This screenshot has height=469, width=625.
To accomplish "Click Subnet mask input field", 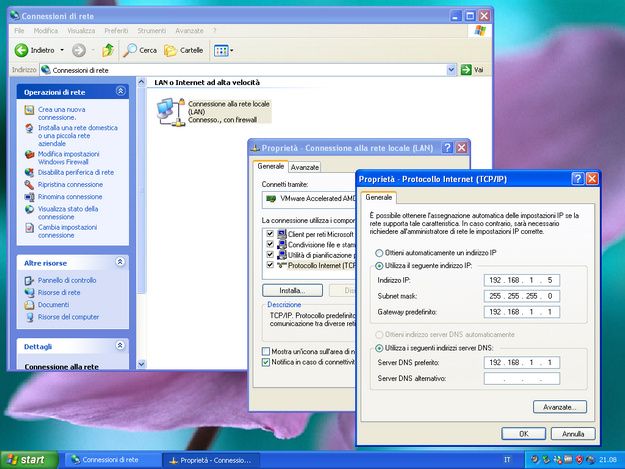I will 522,296.
